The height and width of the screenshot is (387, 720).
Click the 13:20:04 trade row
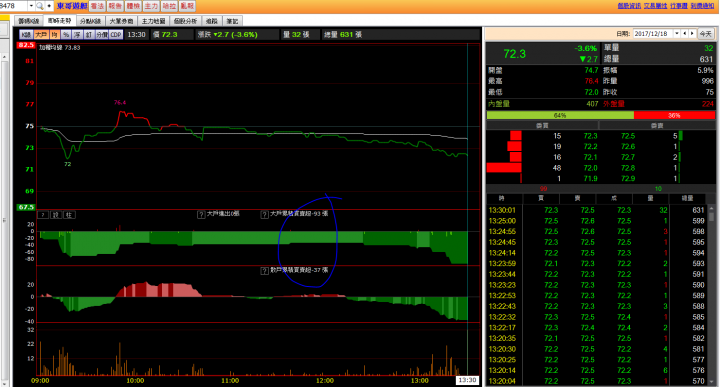tap(596, 381)
